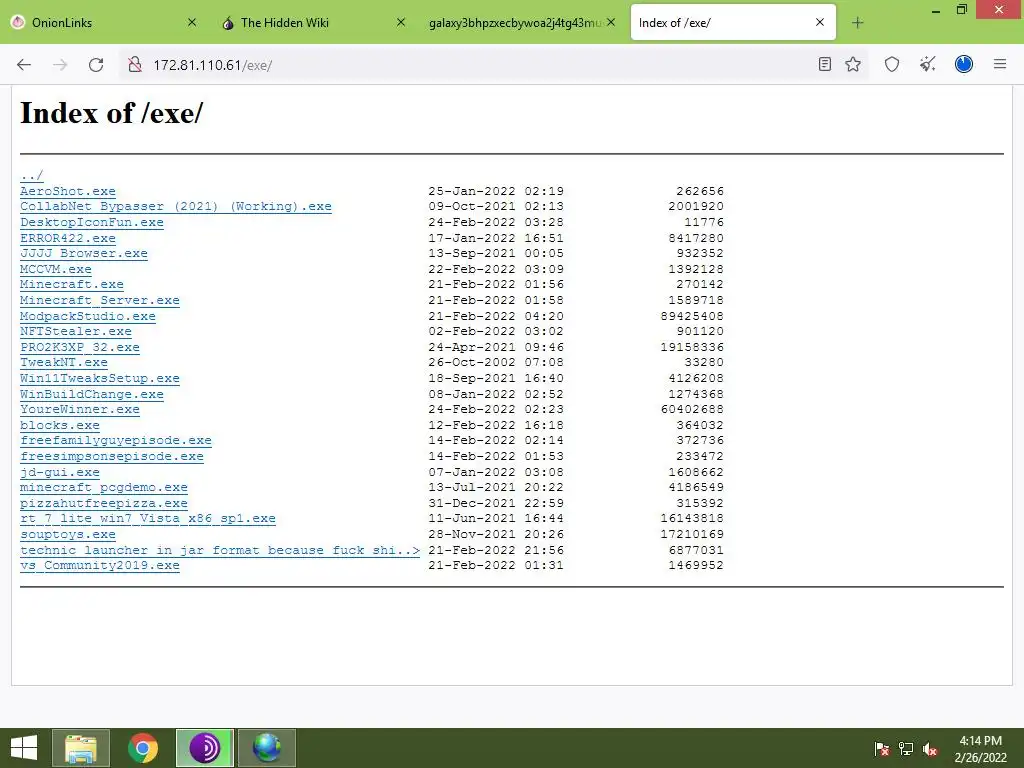Click the insecure connection padlock icon
This screenshot has height=768, width=1024.
[135, 65]
